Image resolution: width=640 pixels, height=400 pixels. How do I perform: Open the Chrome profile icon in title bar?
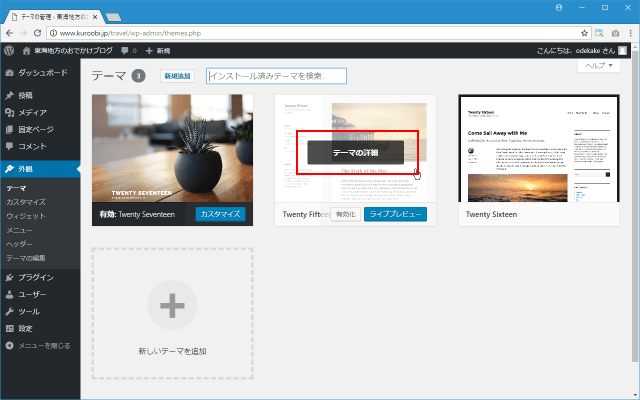pos(559,7)
